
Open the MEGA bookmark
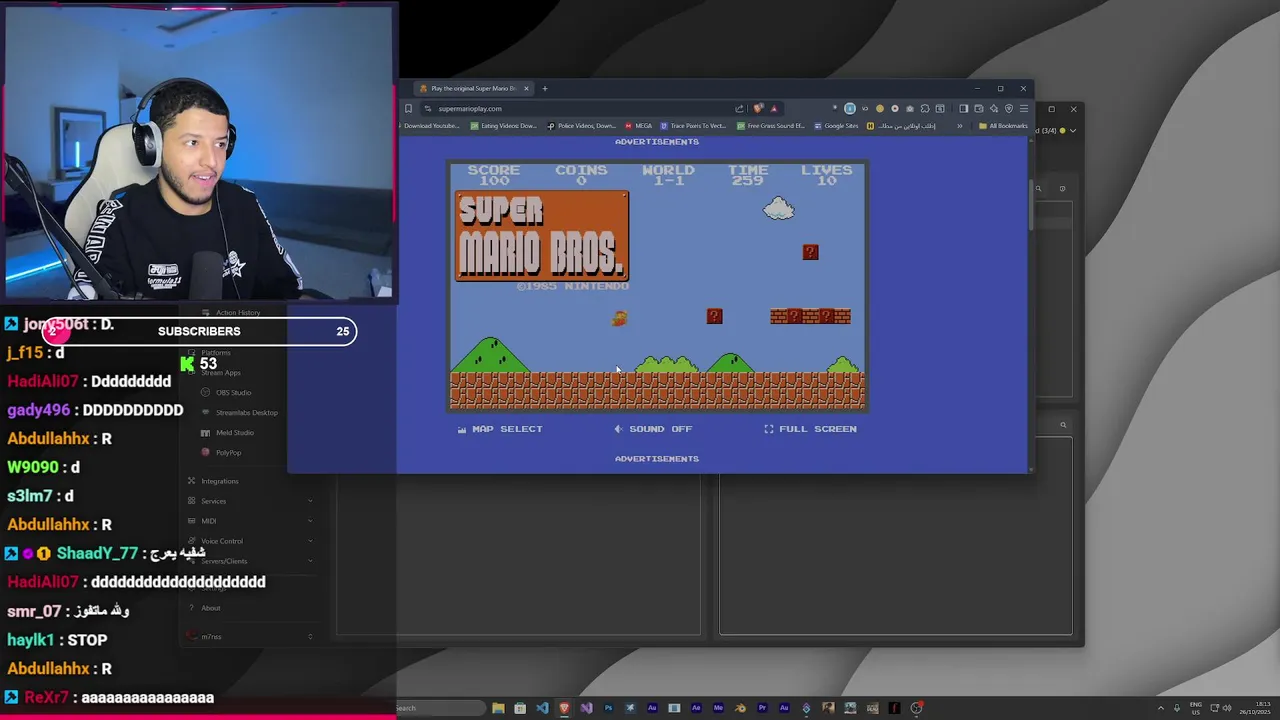638,126
